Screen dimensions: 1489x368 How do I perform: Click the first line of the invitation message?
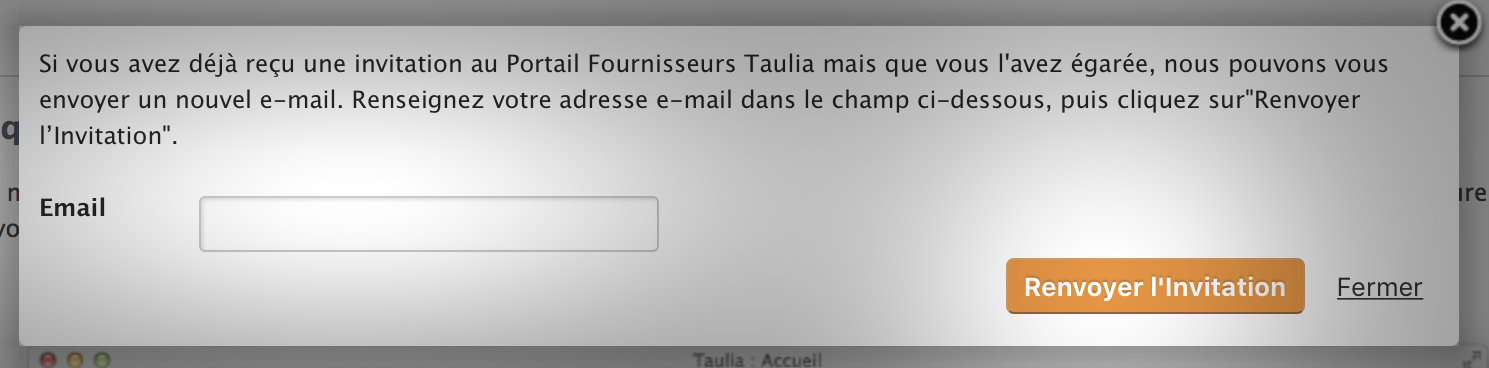click(713, 66)
